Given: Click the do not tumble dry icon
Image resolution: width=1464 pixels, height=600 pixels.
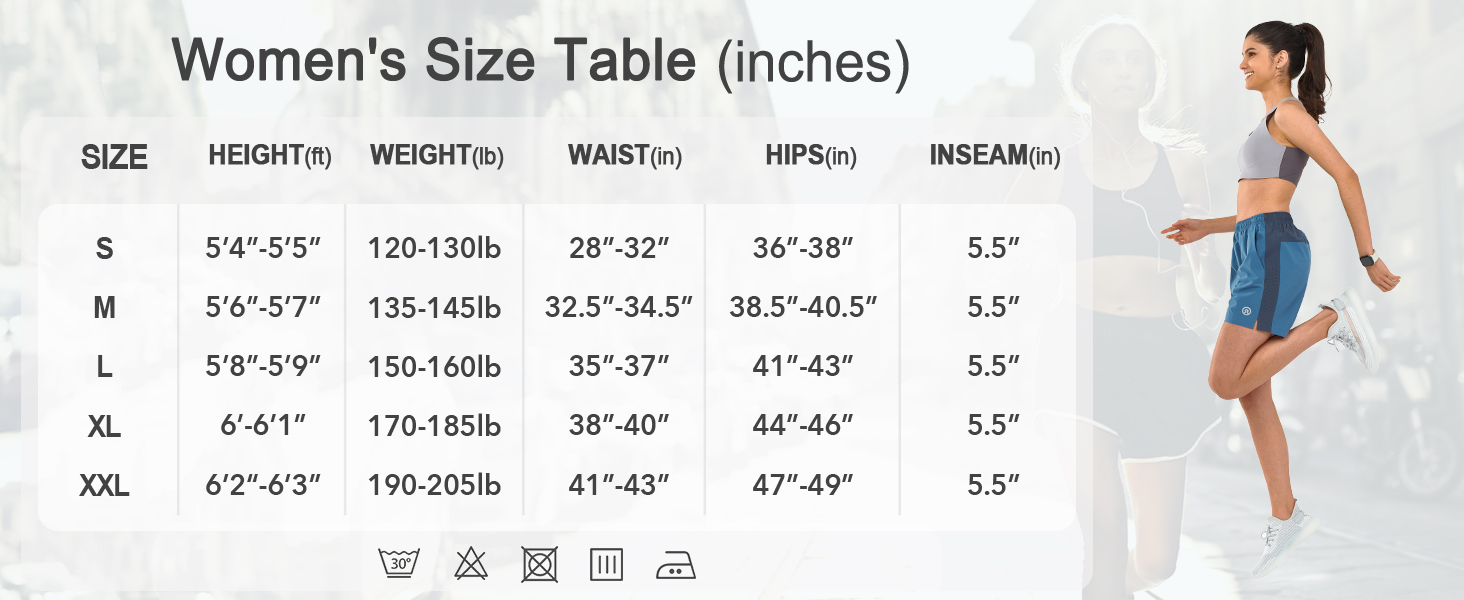Looking at the screenshot, I should point(539,564).
